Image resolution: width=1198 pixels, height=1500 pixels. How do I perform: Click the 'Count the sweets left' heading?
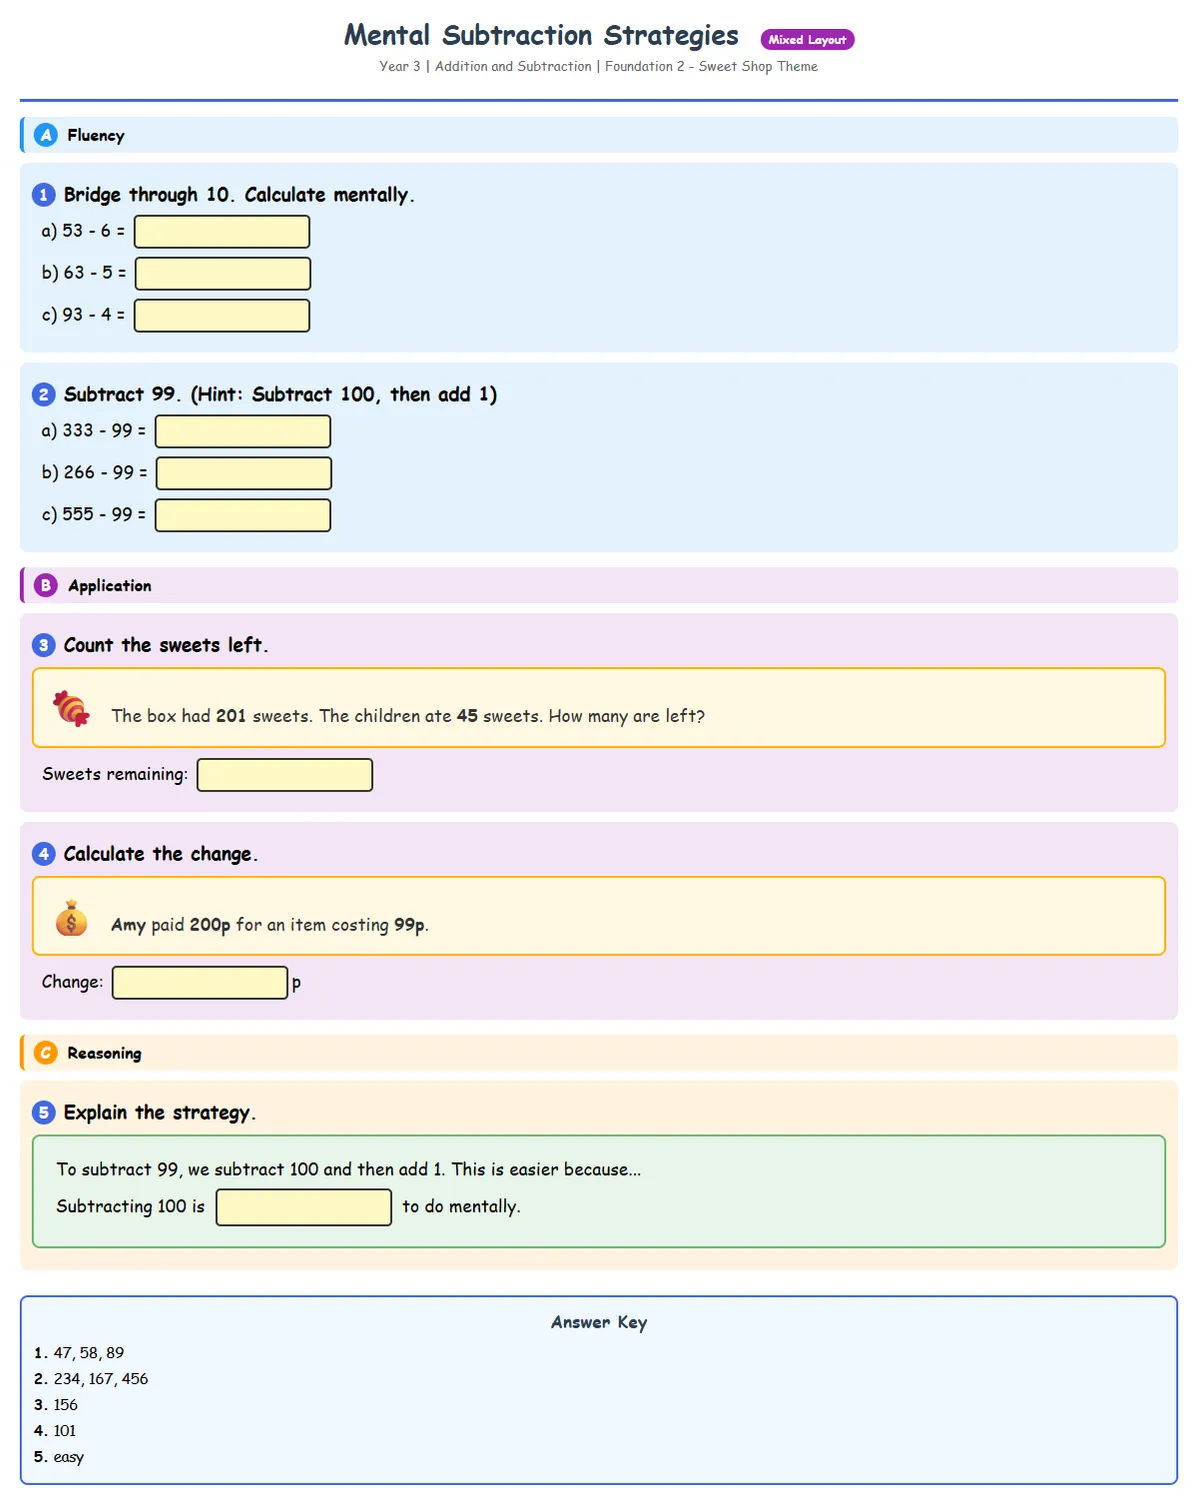pos(166,645)
